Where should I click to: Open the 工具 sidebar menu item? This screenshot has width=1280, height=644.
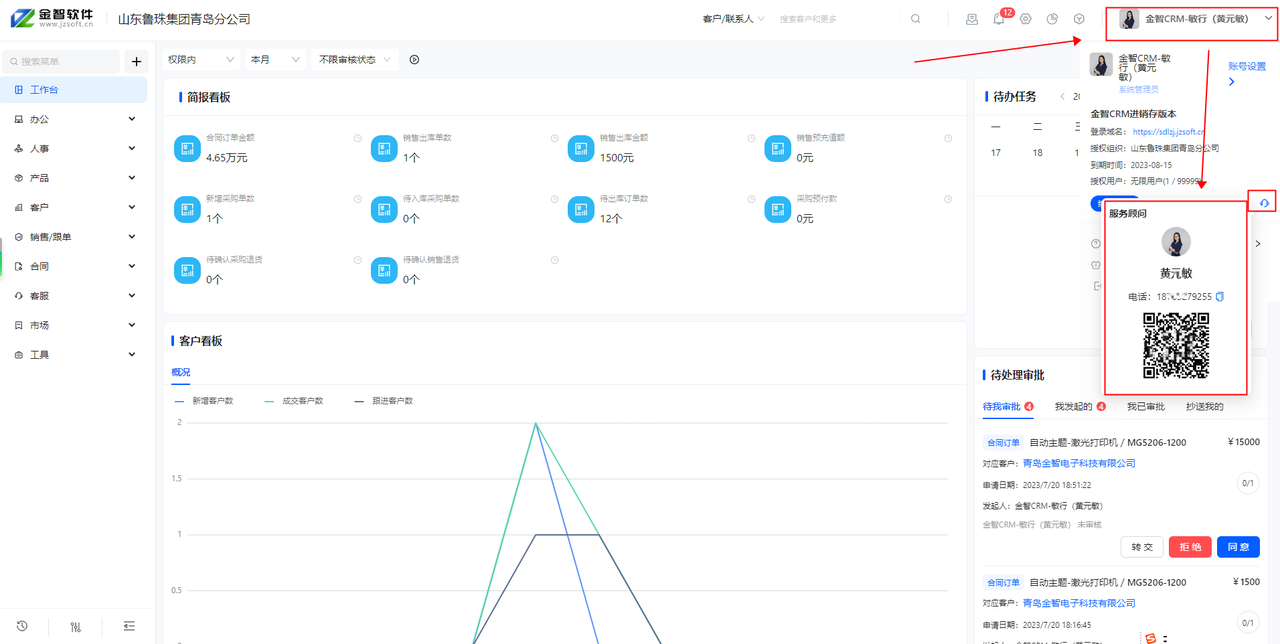[74, 355]
